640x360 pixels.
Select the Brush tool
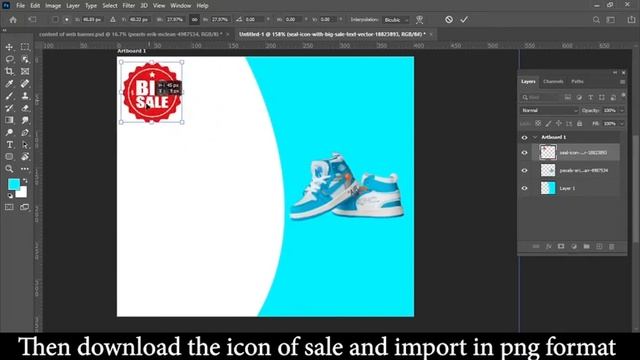click(x=9, y=96)
